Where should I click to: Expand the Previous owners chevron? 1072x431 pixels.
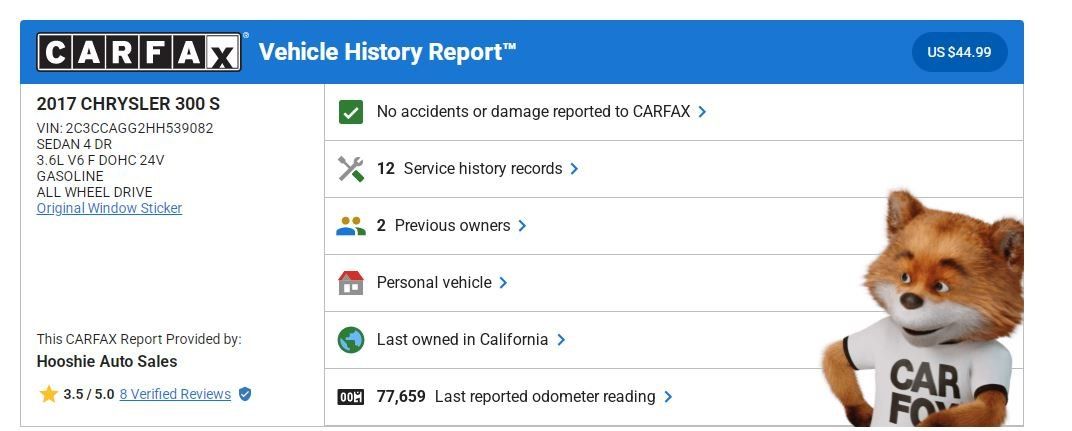click(522, 226)
